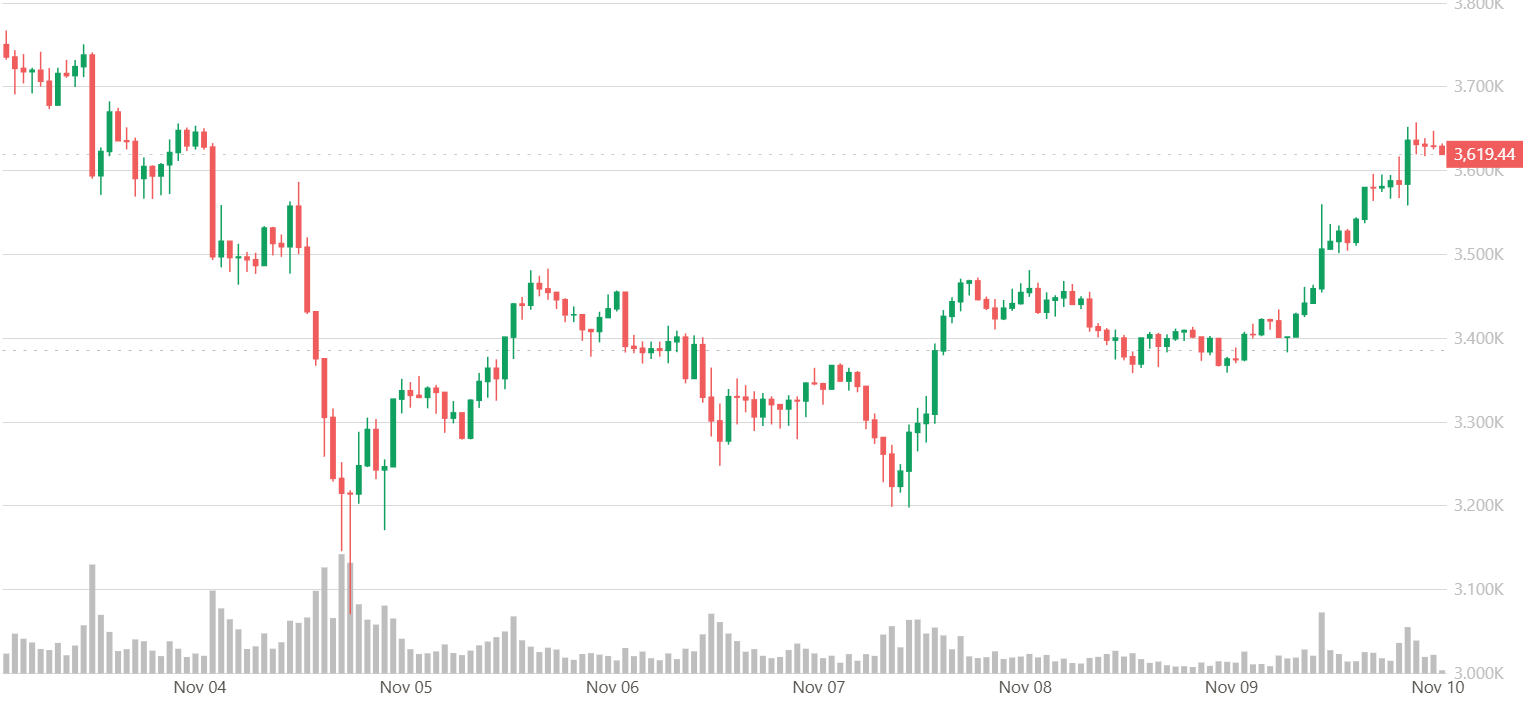Select the first candlestick at the left edge

(6, 50)
